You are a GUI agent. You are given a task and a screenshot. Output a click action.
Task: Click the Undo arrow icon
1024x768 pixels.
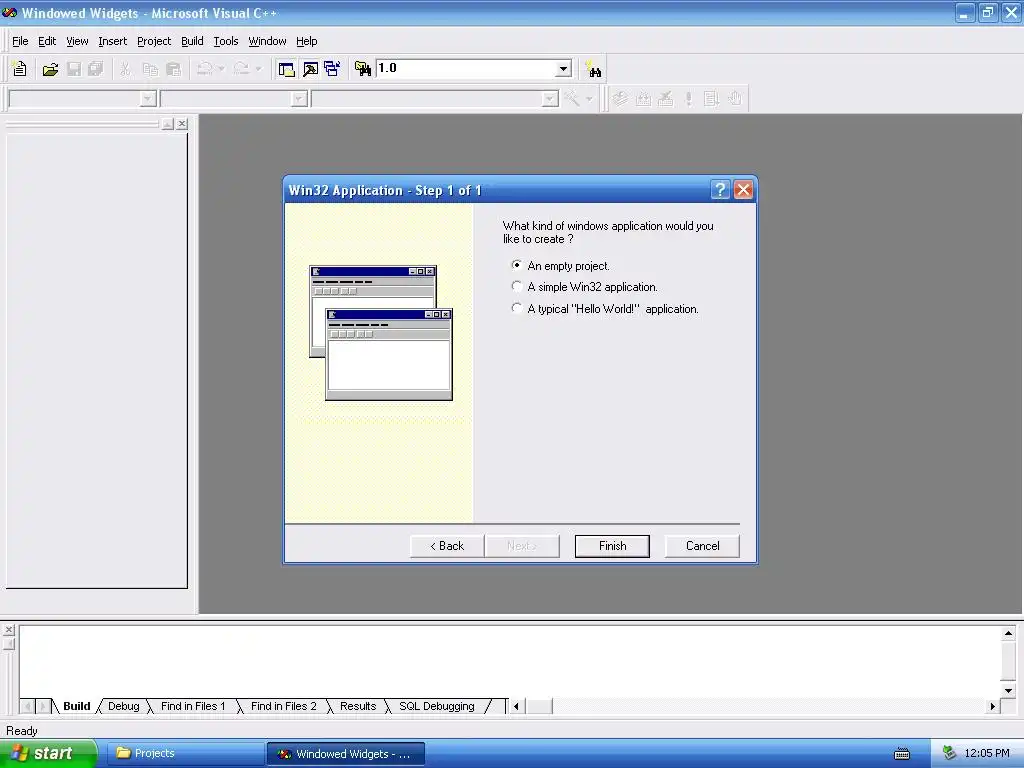[x=204, y=69]
